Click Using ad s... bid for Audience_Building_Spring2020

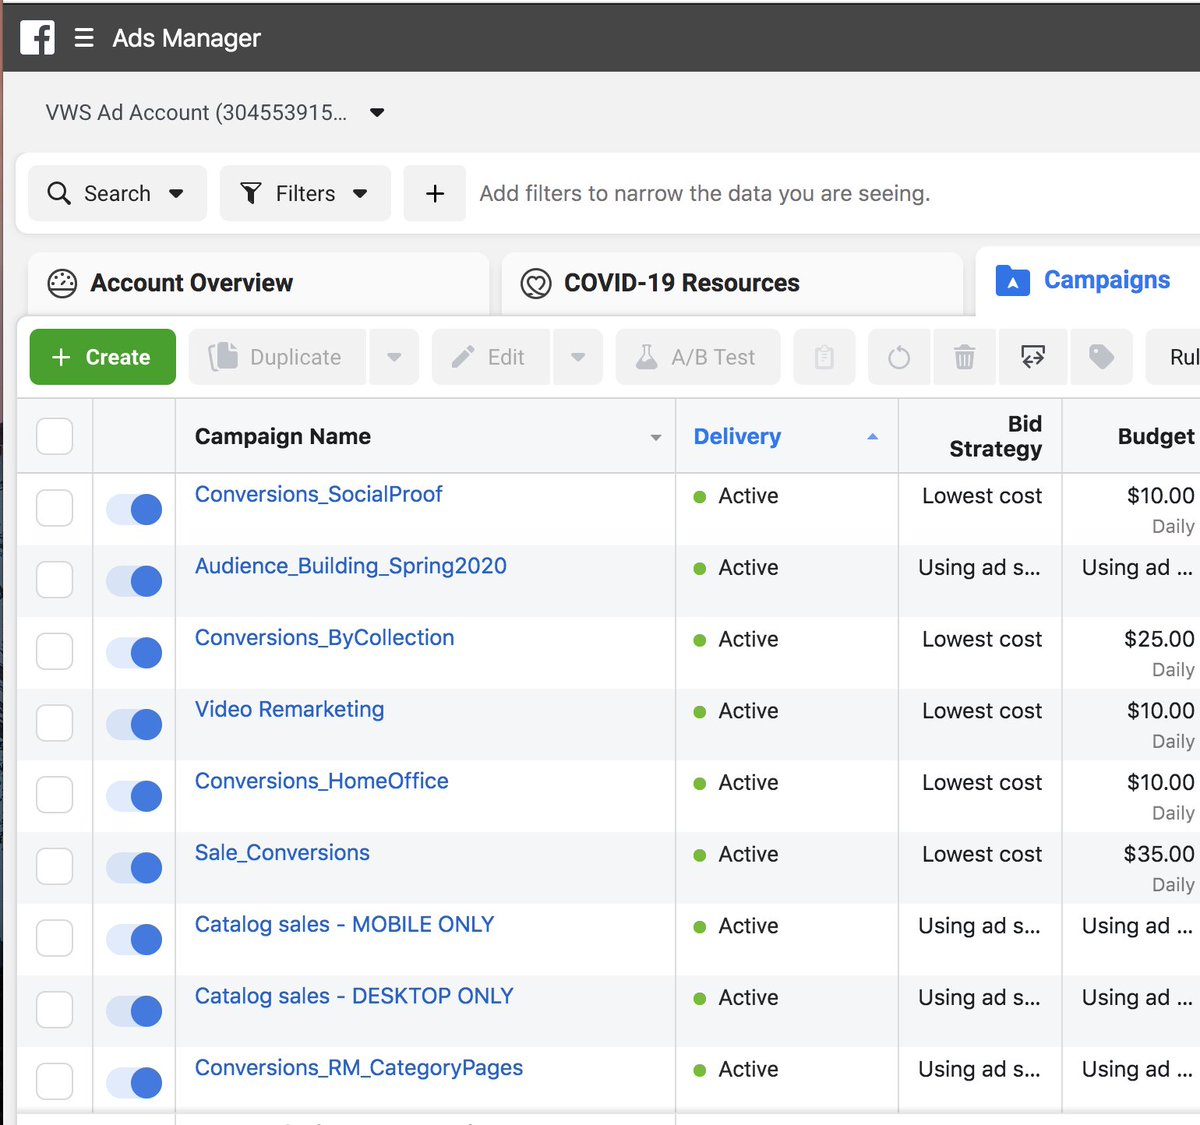pyautogui.click(x=979, y=568)
